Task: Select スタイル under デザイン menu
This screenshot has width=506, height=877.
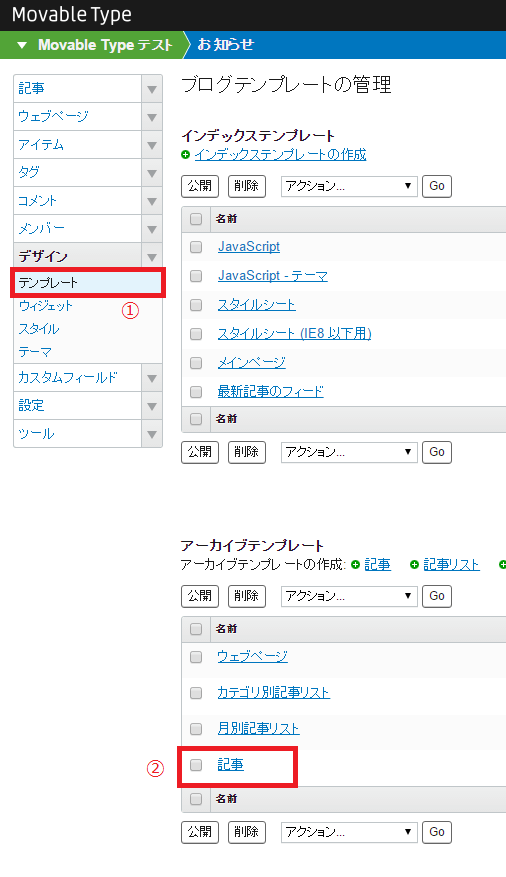Action: tap(39, 329)
